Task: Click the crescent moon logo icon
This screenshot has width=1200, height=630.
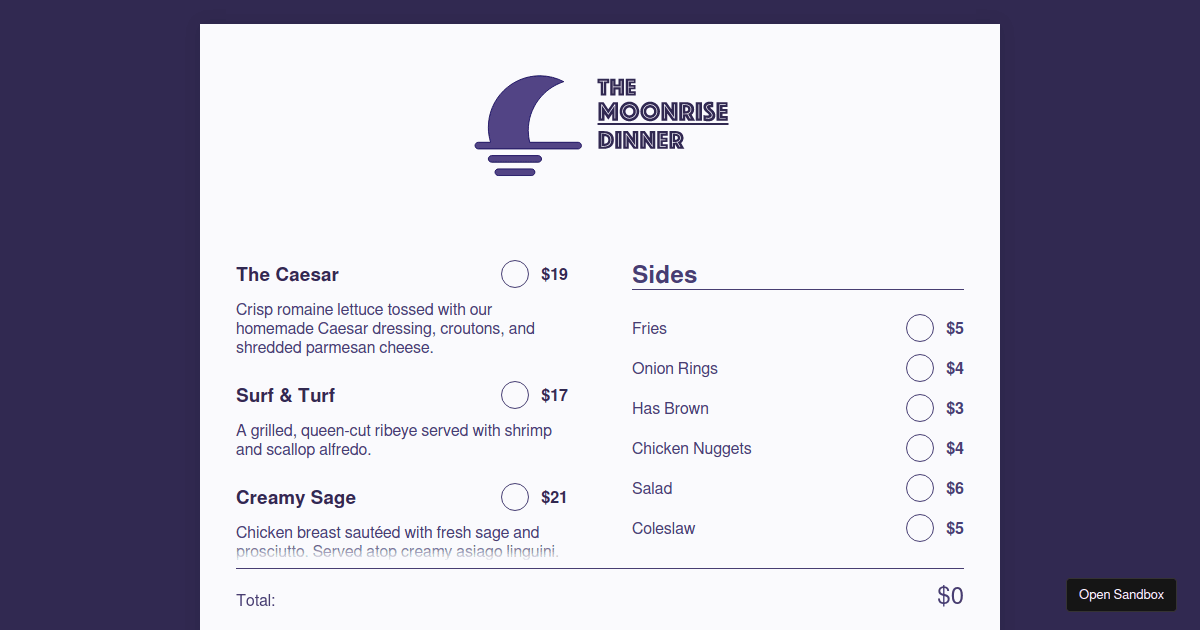Action: tap(527, 123)
